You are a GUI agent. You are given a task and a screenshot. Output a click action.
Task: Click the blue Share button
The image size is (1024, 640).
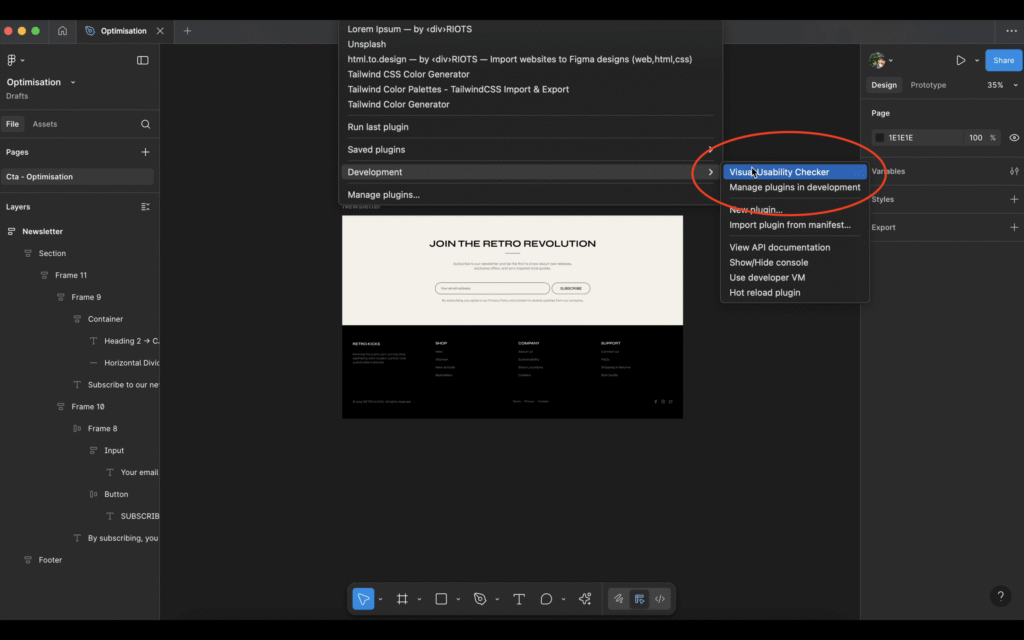coord(1003,60)
